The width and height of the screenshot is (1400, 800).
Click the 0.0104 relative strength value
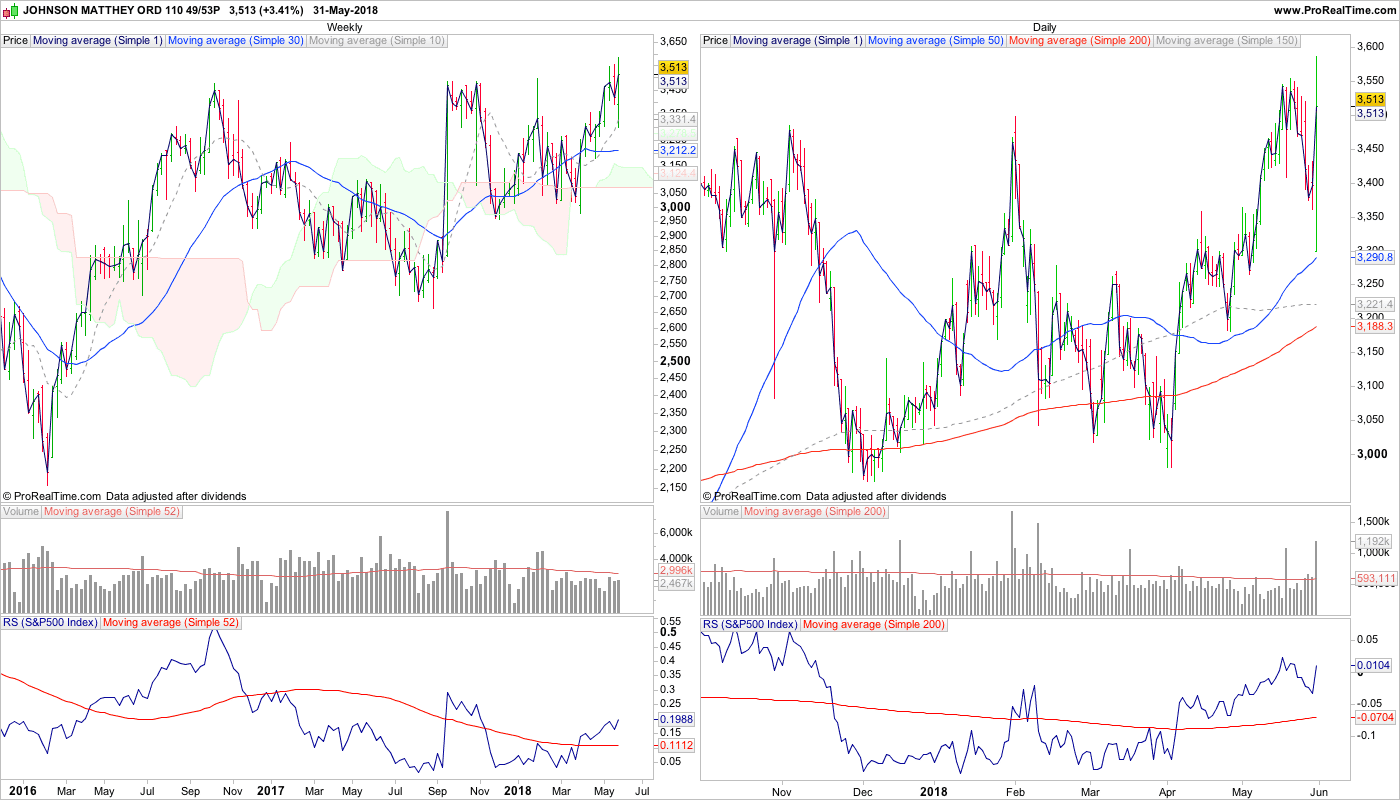1374,665
